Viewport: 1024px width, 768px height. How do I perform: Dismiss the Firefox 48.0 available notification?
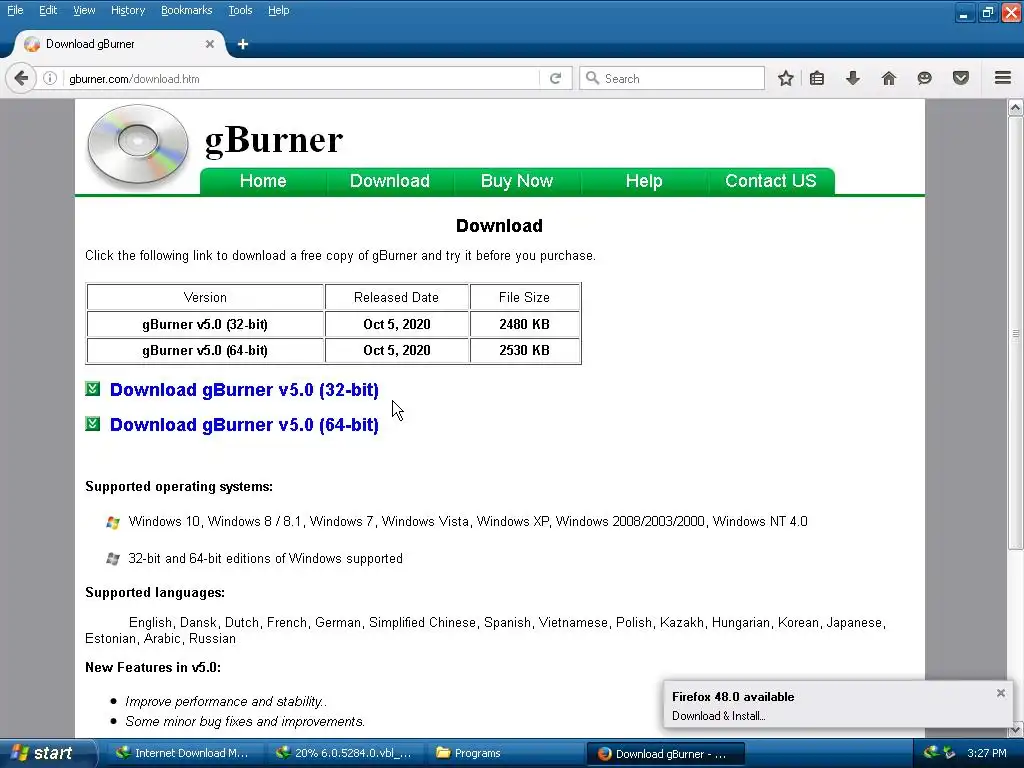1000,693
